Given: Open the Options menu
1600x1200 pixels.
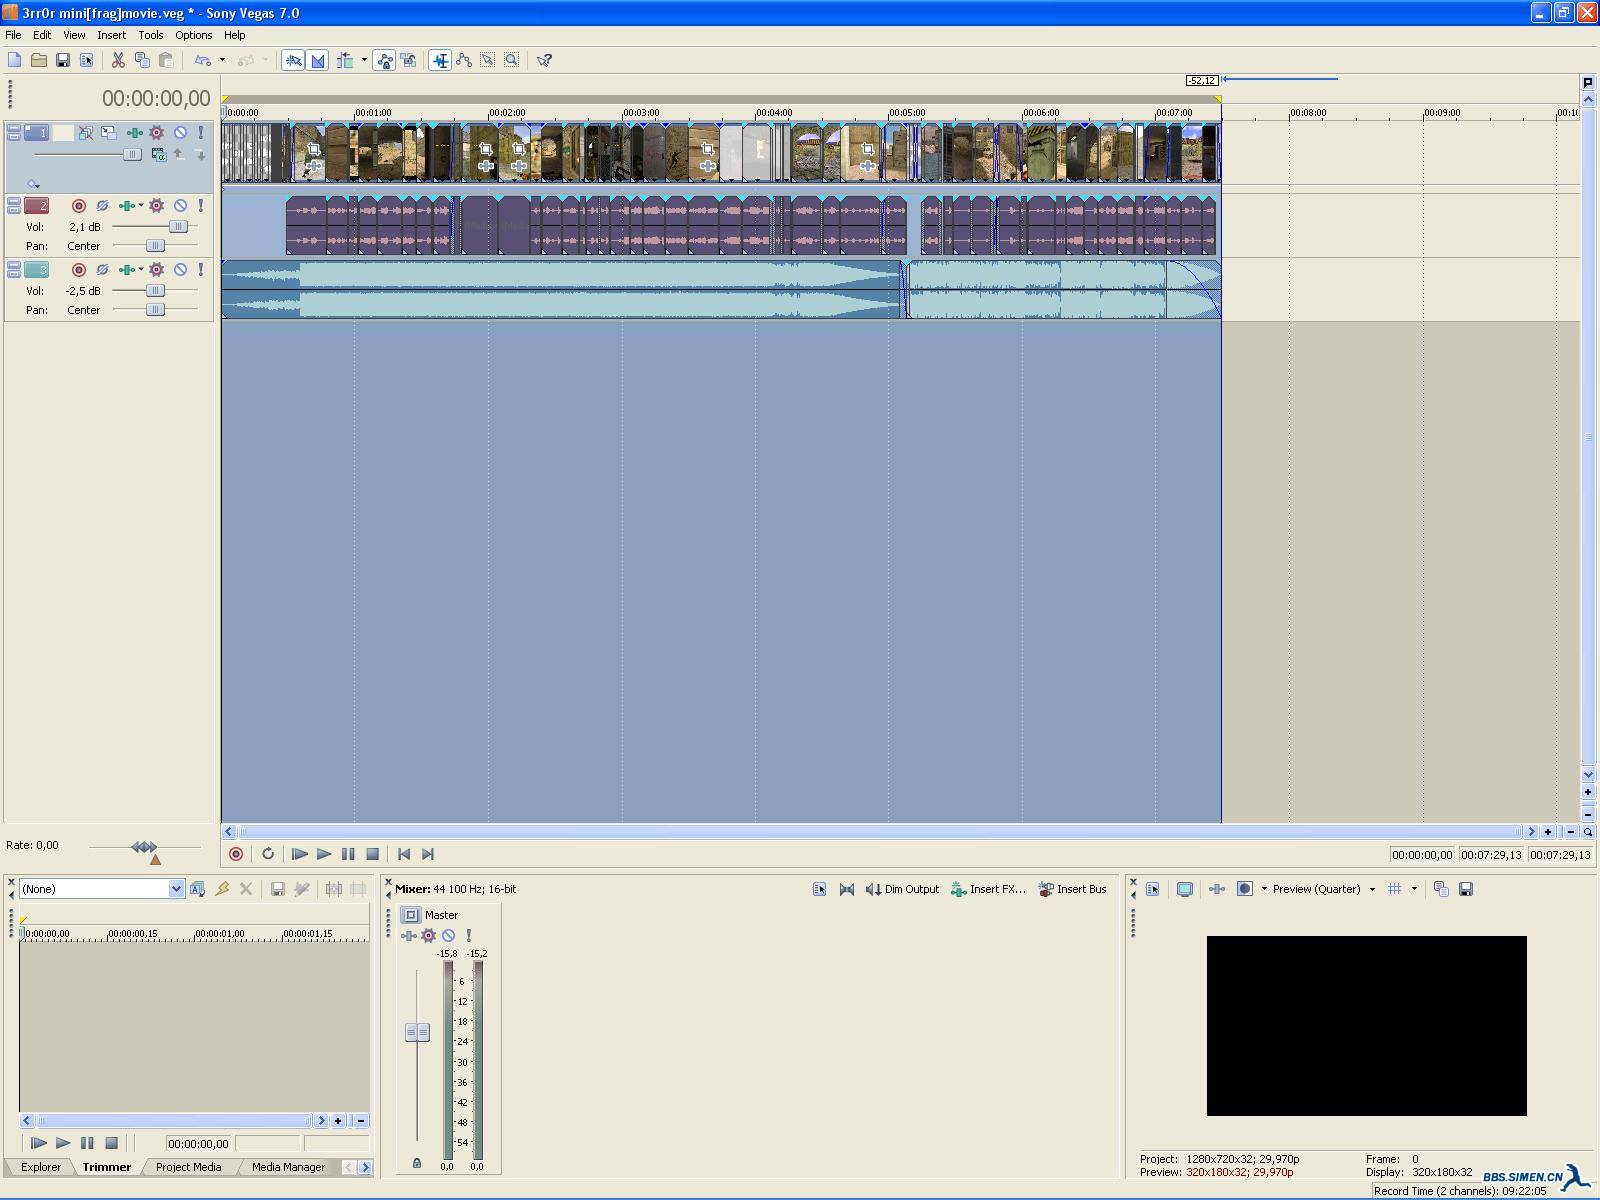Looking at the screenshot, I should (x=194, y=35).
